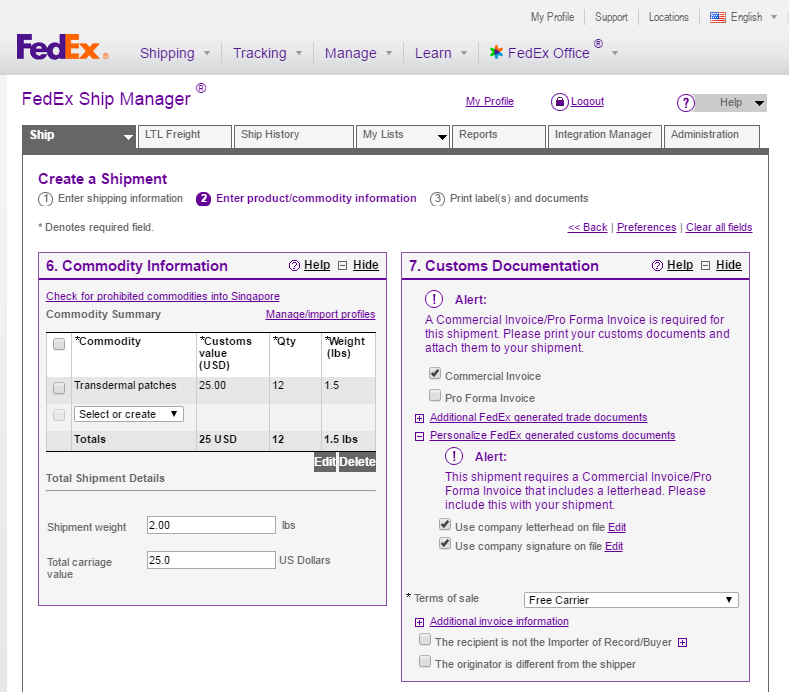Viewport: 789px width, 692px height.
Task: Open Check for prohibited commodities into Singapore
Action: (163, 296)
